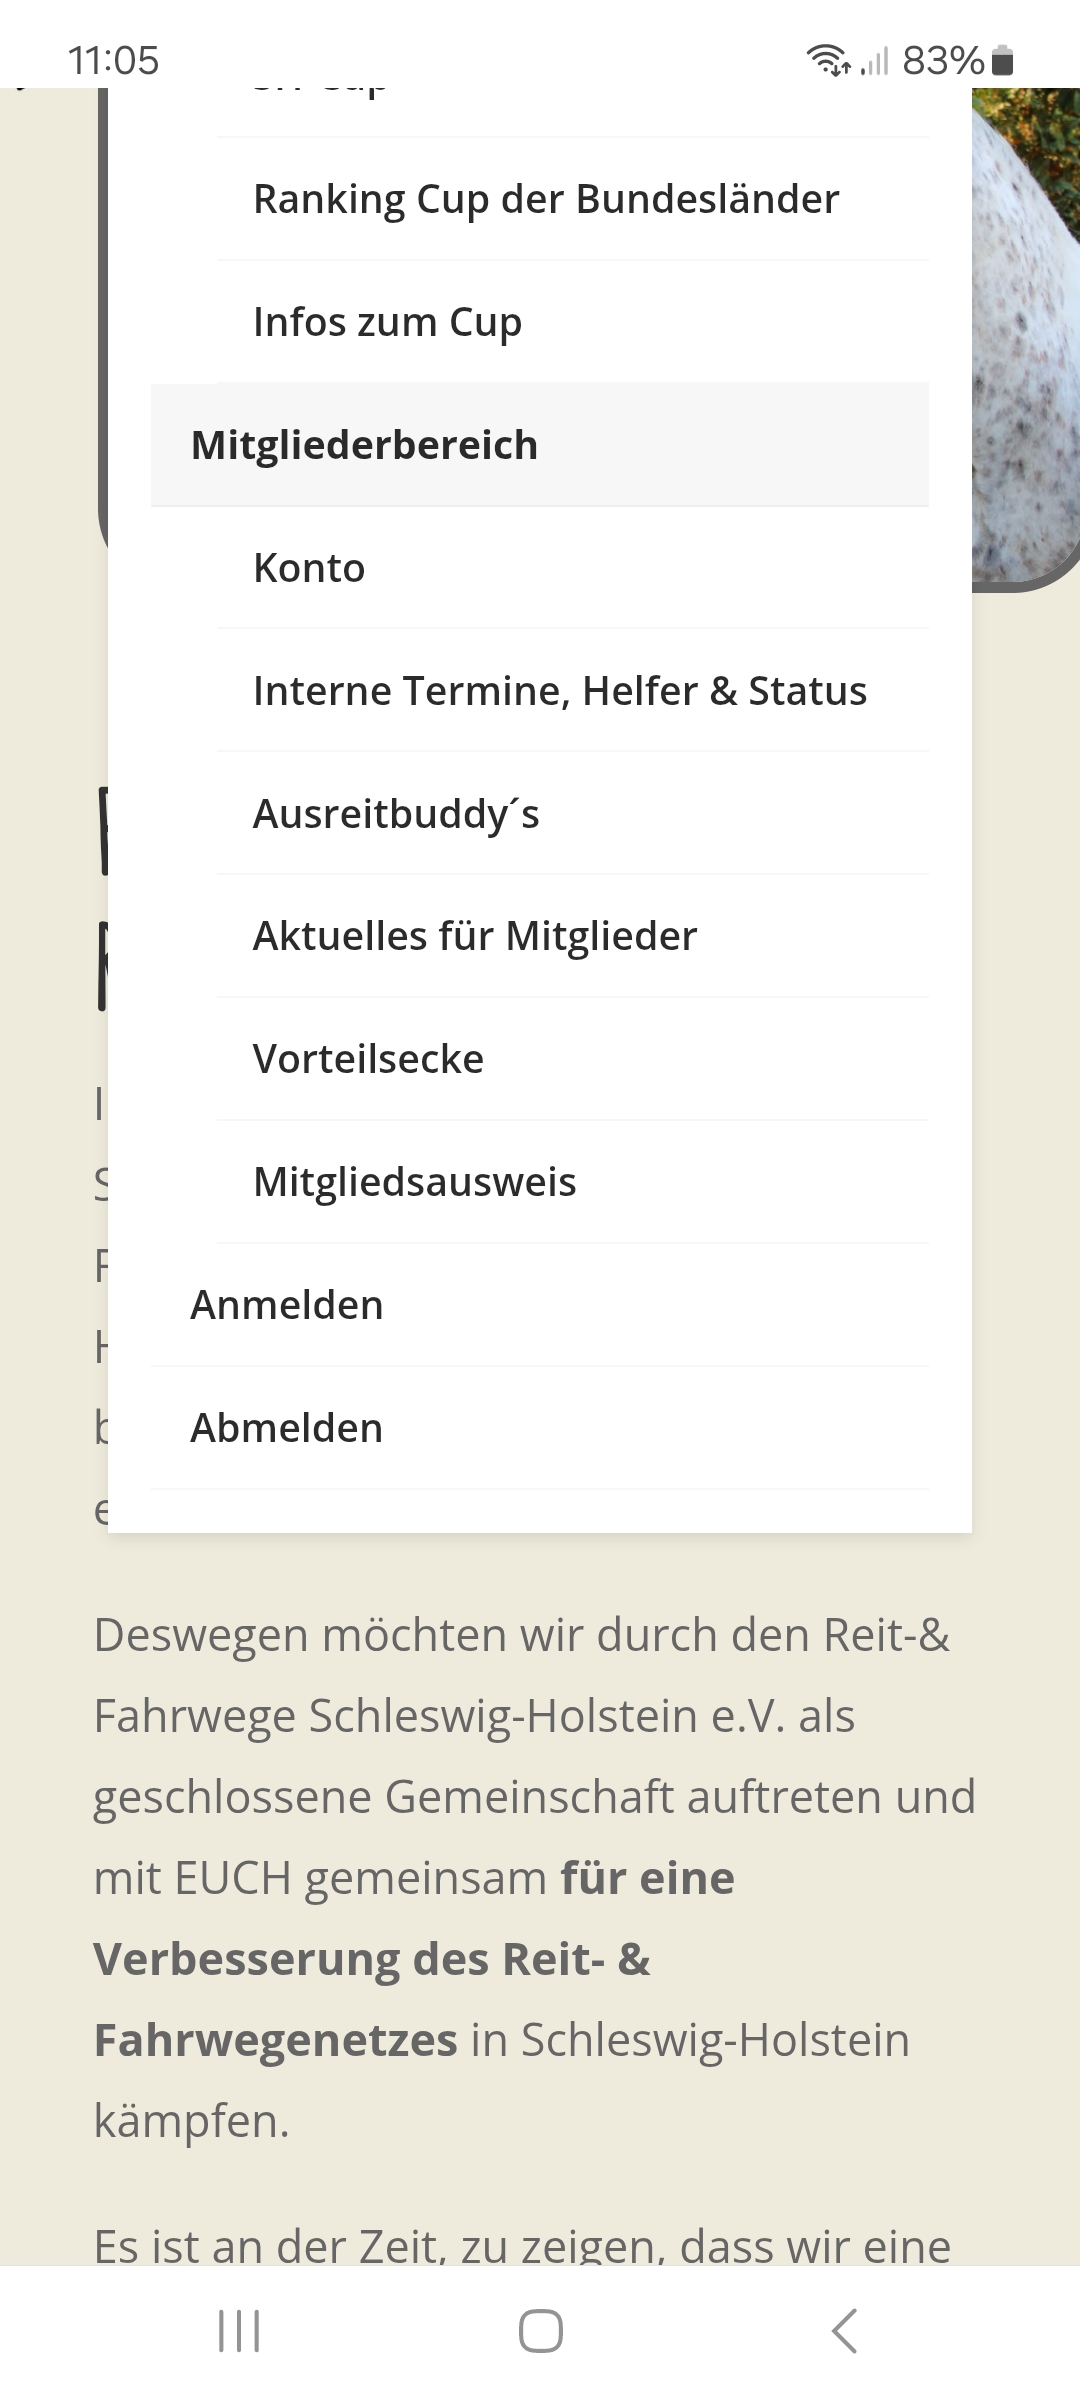Screen dimensions: 1080x2400
Task: Open the Mitgliedsausweis page
Action: click(x=414, y=1182)
